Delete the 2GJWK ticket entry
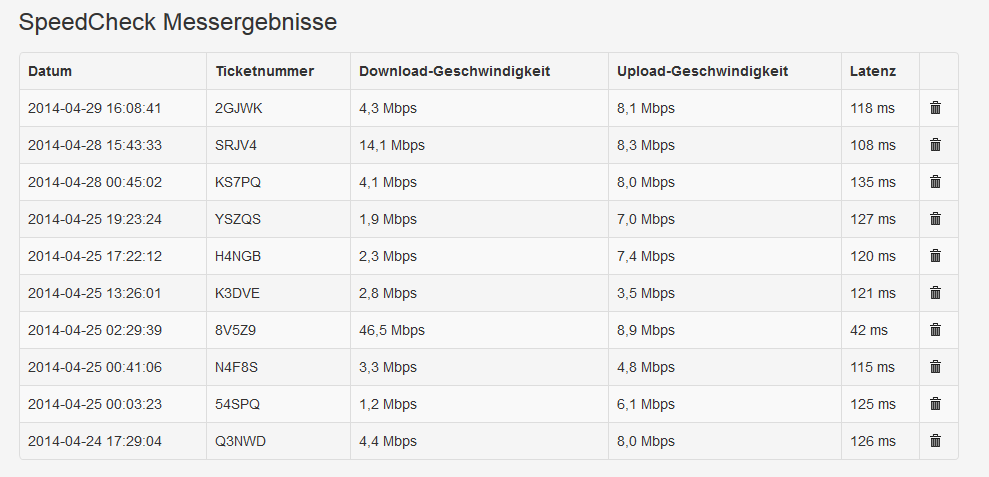 [935, 108]
